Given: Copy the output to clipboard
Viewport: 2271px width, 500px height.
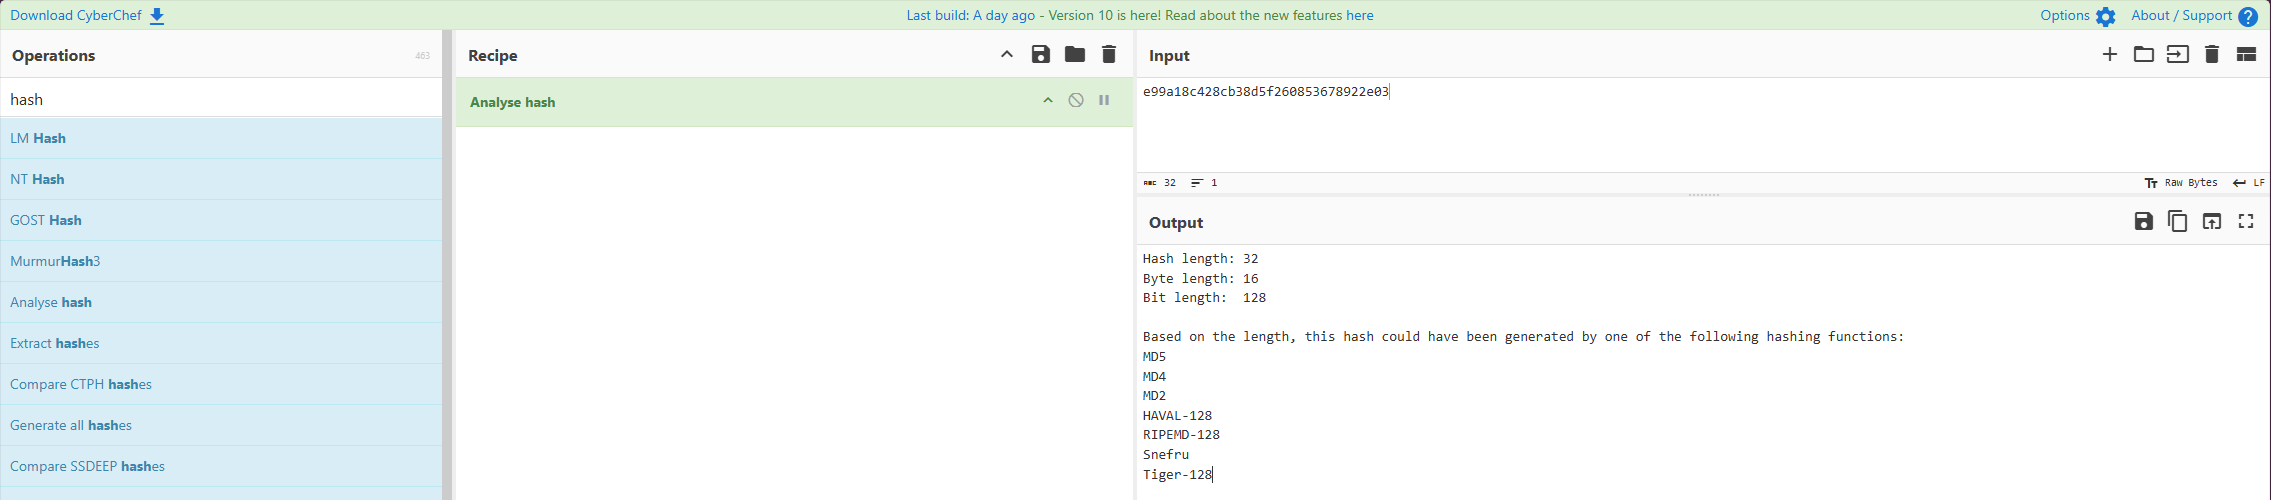Looking at the screenshot, I should click(x=2177, y=222).
